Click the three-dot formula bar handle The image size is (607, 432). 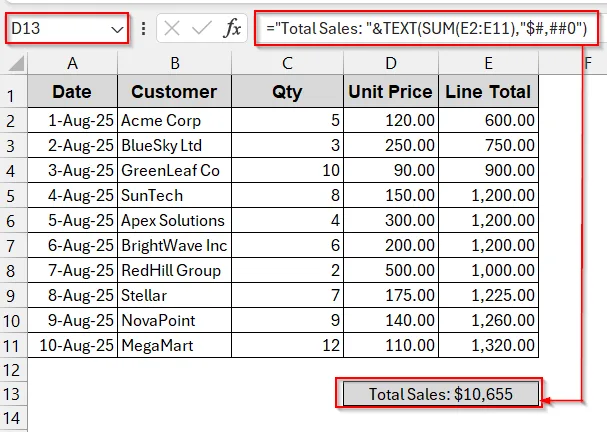[x=144, y=29]
